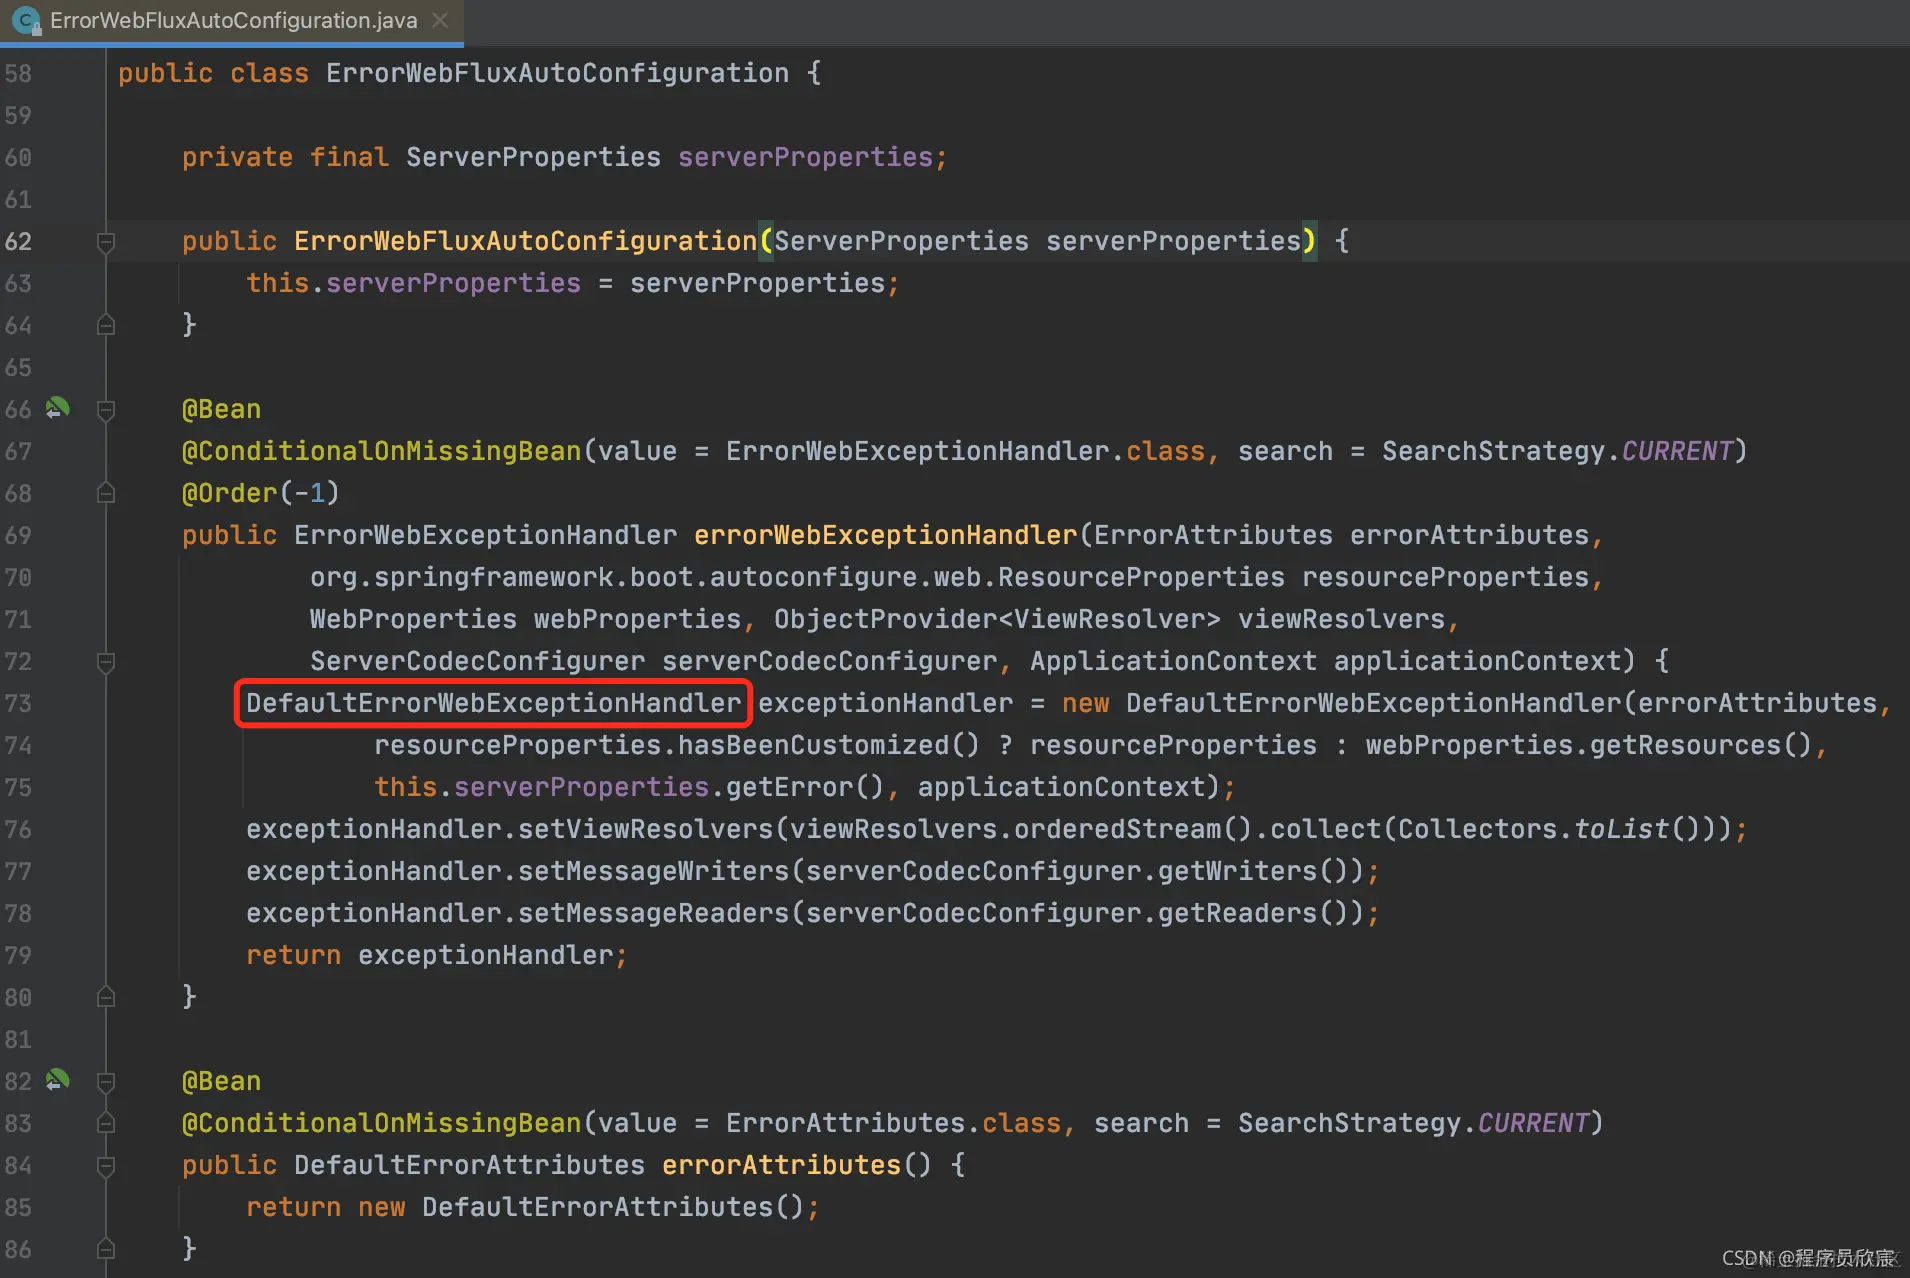Image resolution: width=1910 pixels, height=1278 pixels.
Task: Collapse the errorAttributes bean with the line 82 fold marker
Action: tap(105, 1081)
